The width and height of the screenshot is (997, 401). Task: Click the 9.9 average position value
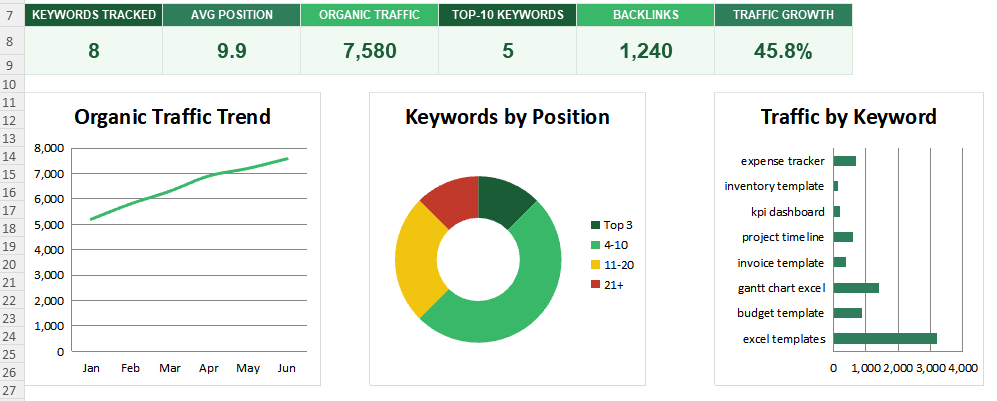coord(231,51)
